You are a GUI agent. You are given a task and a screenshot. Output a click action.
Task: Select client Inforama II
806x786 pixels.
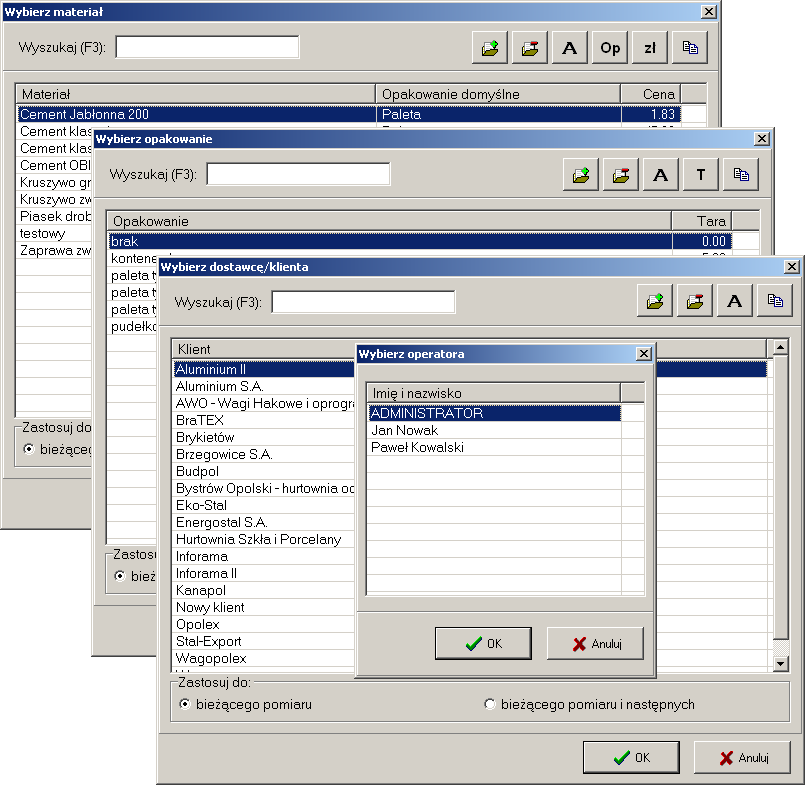click(x=264, y=573)
